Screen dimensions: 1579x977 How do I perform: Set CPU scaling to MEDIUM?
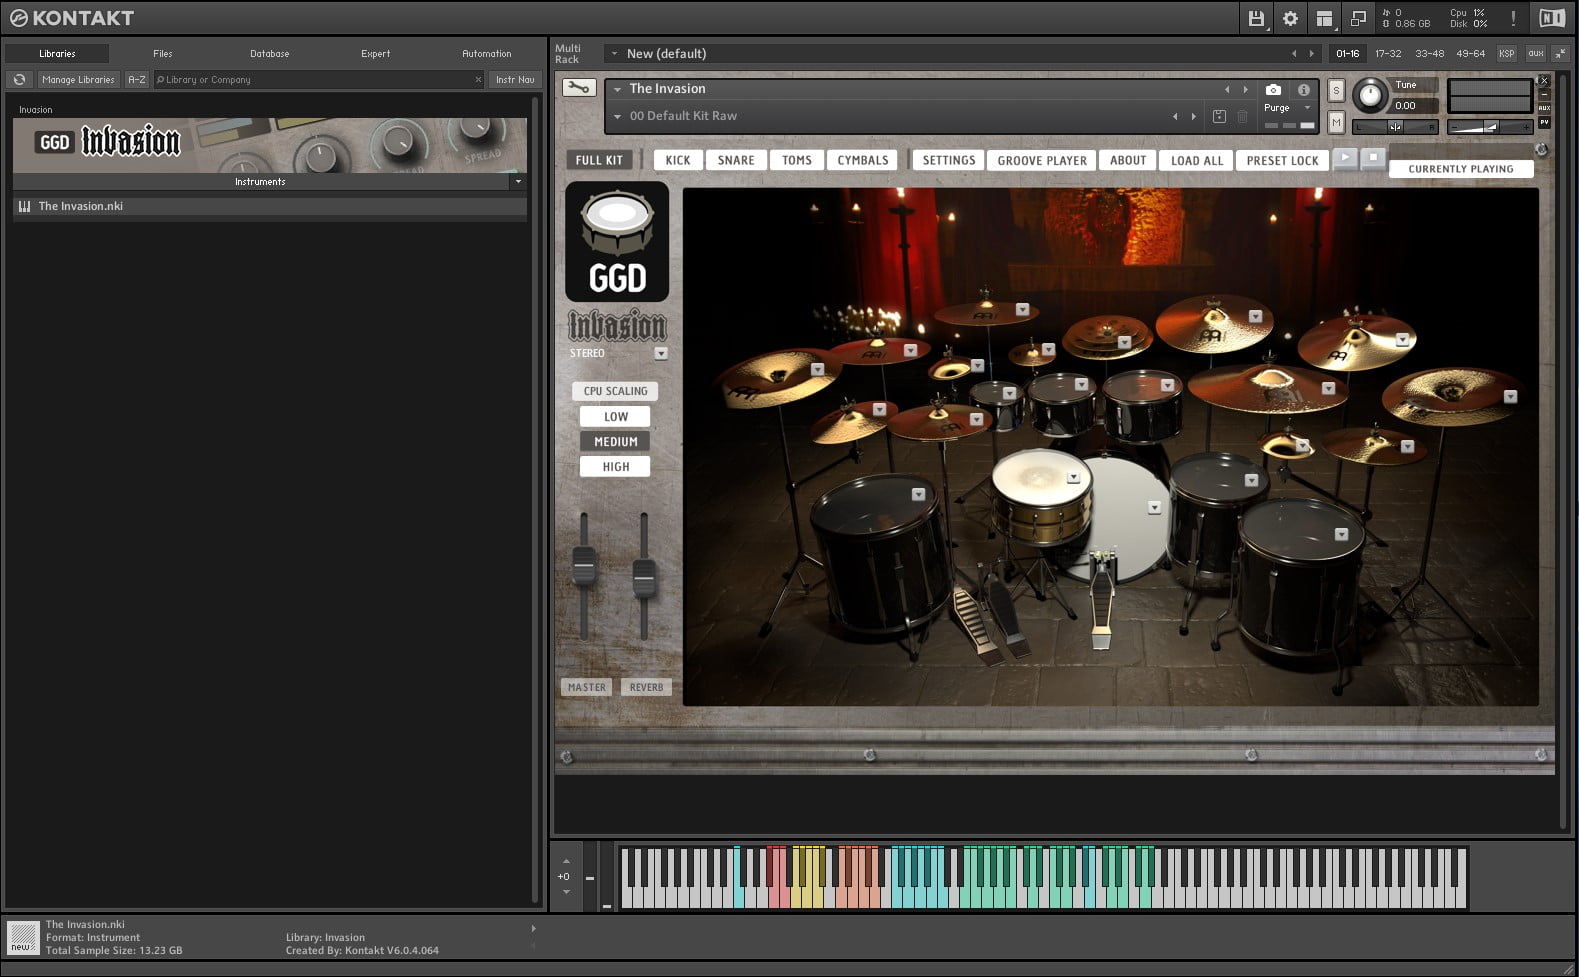click(x=615, y=441)
